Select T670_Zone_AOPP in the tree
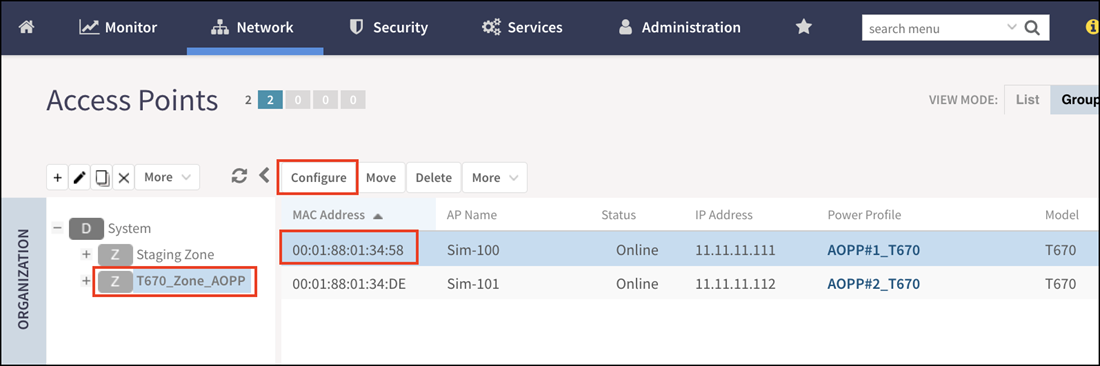 point(191,281)
